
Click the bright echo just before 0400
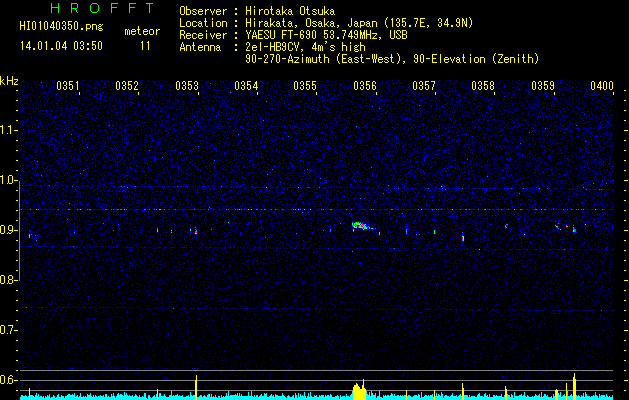tap(574, 230)
